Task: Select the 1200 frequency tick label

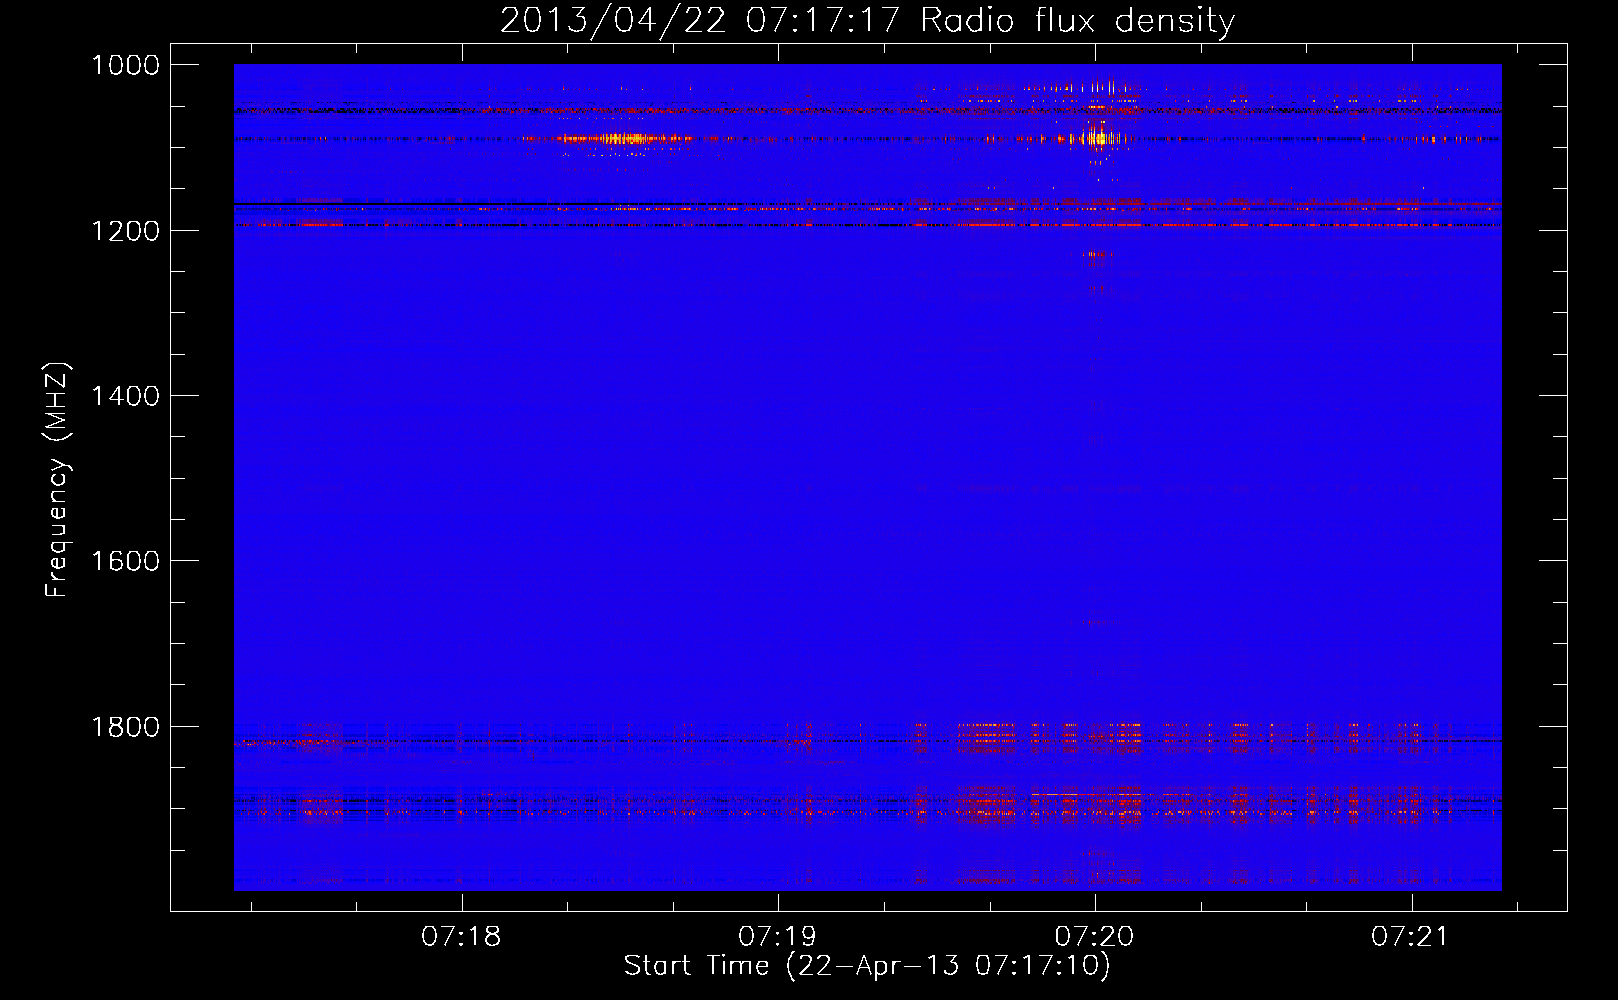Action: [125, 231]
